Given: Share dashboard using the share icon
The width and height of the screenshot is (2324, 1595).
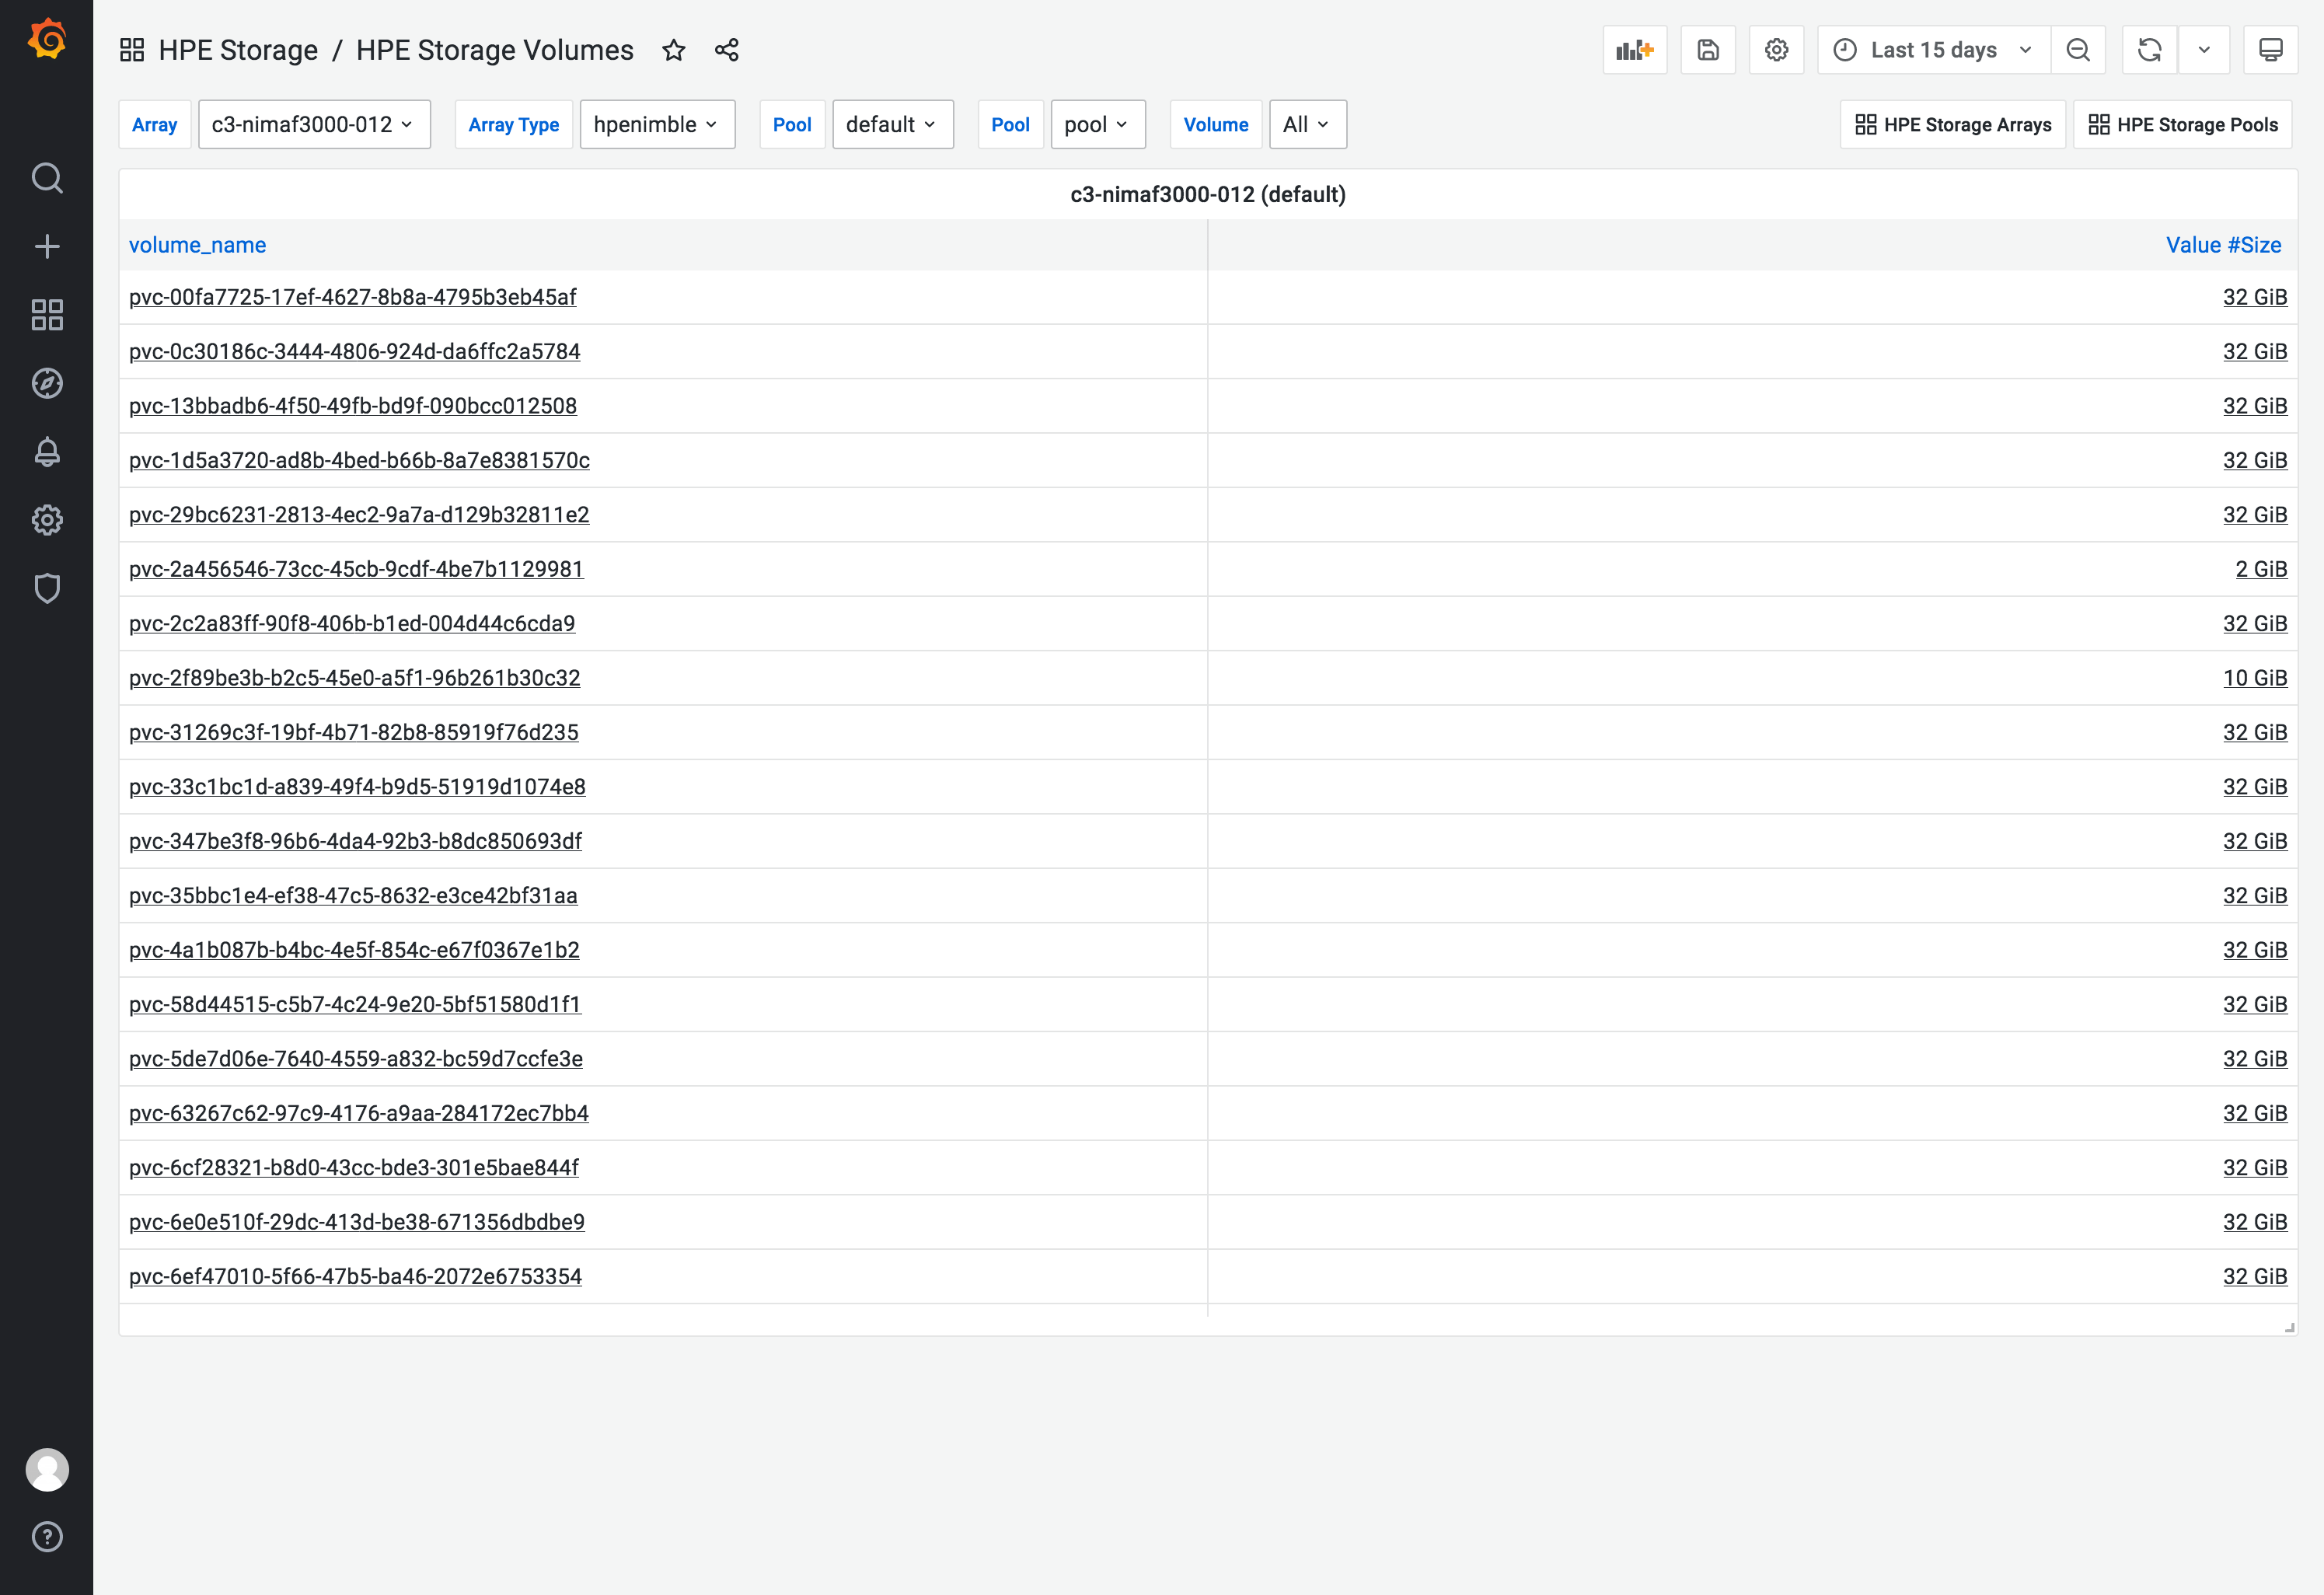Looking at the screenshot, I should point(727,50).
